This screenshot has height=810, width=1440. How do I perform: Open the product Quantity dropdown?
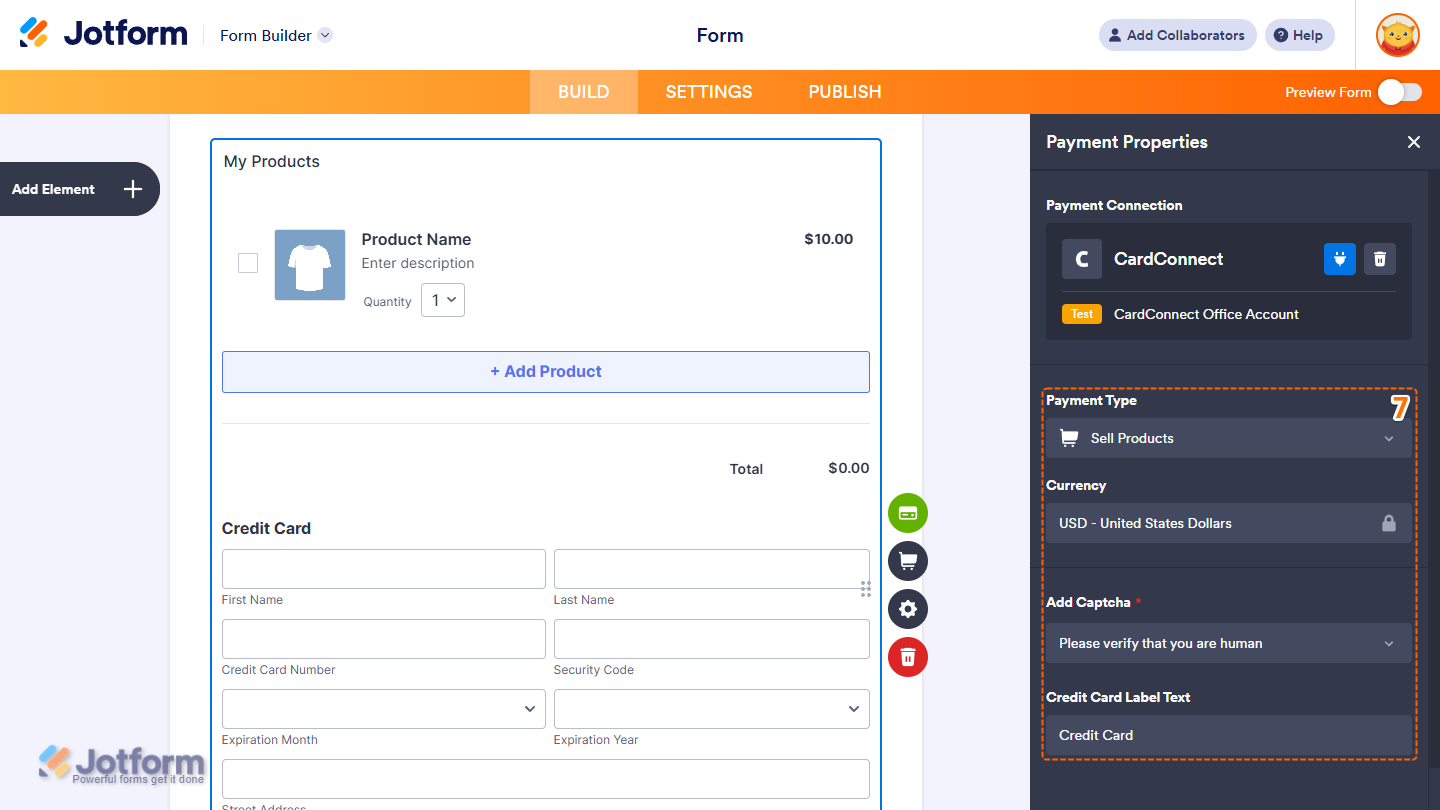(442, 299)
